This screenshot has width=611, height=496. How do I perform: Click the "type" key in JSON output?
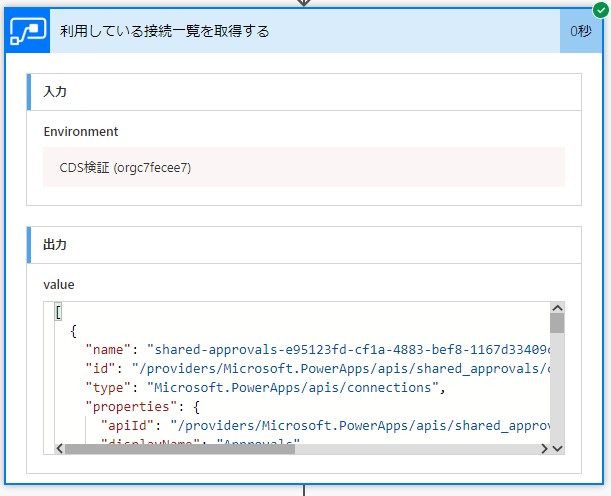coord(108,387)
